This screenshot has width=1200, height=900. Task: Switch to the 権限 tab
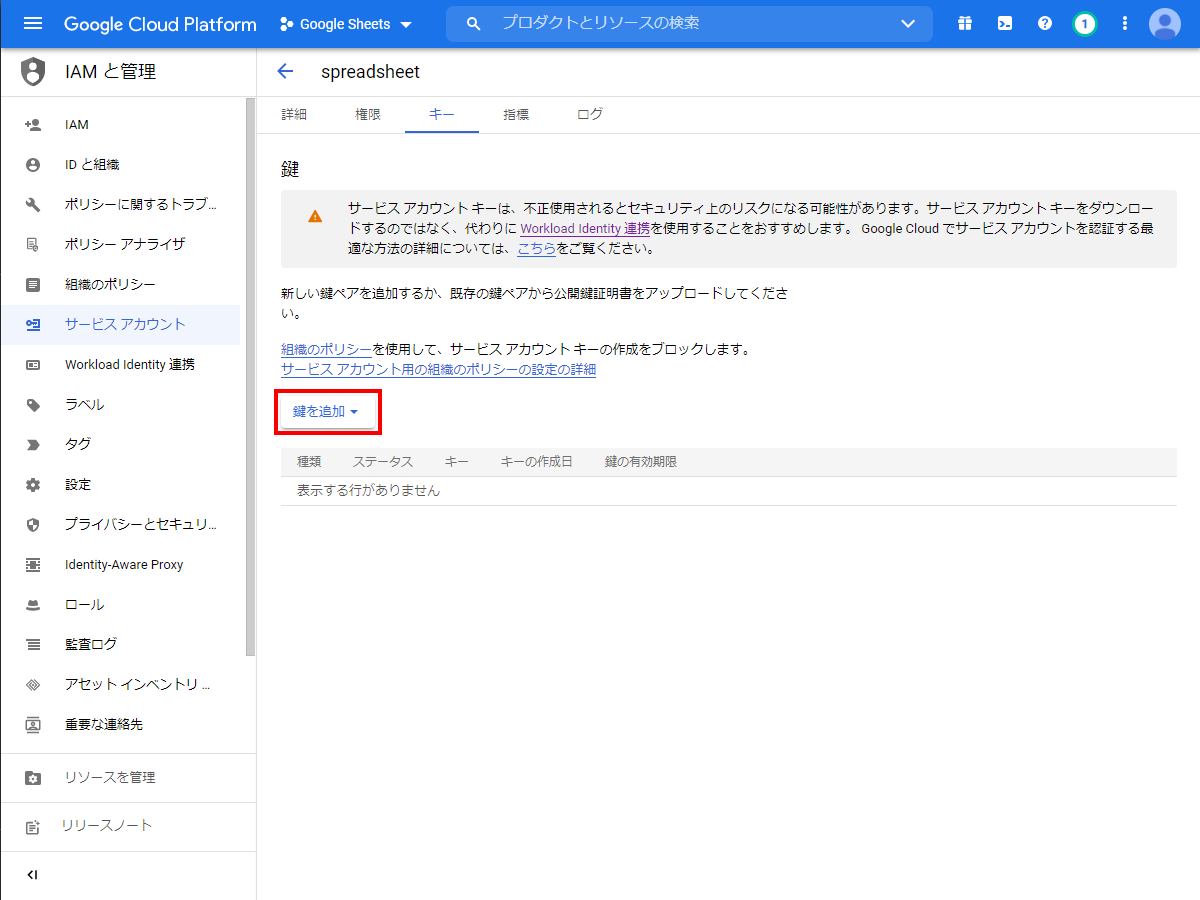(368, 115)
